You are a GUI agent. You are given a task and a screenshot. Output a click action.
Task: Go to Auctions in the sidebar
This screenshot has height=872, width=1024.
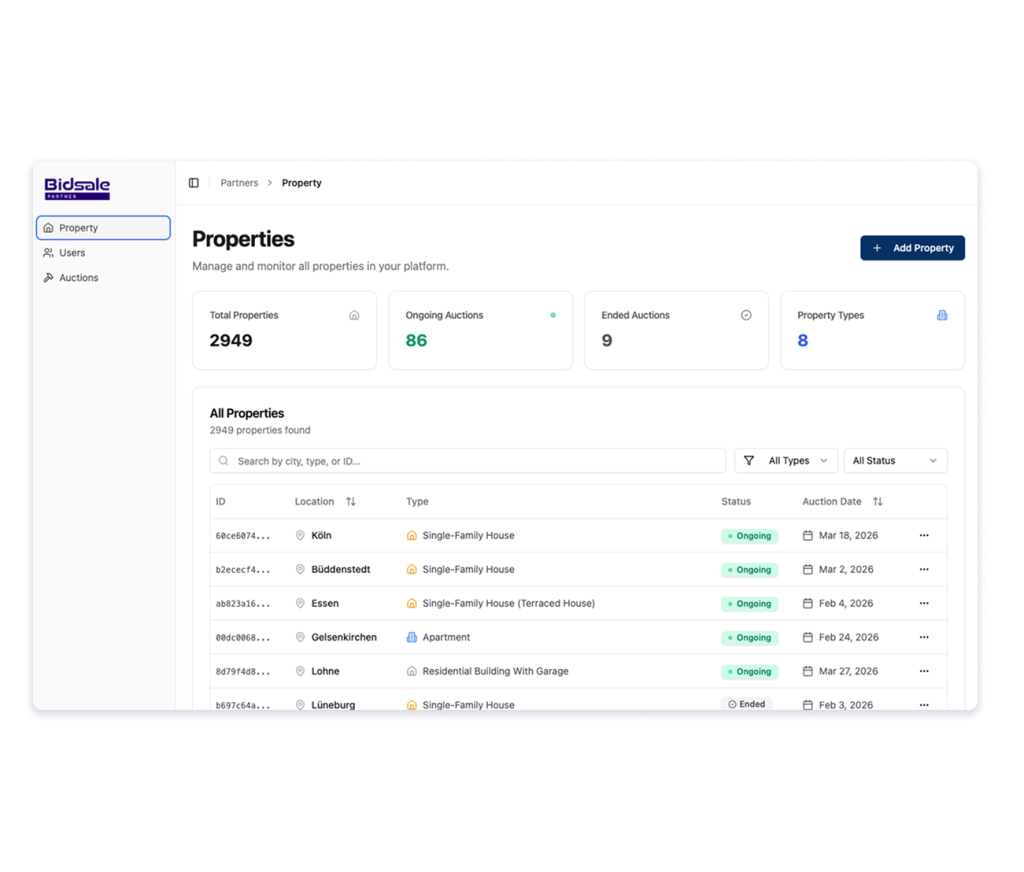78,278
